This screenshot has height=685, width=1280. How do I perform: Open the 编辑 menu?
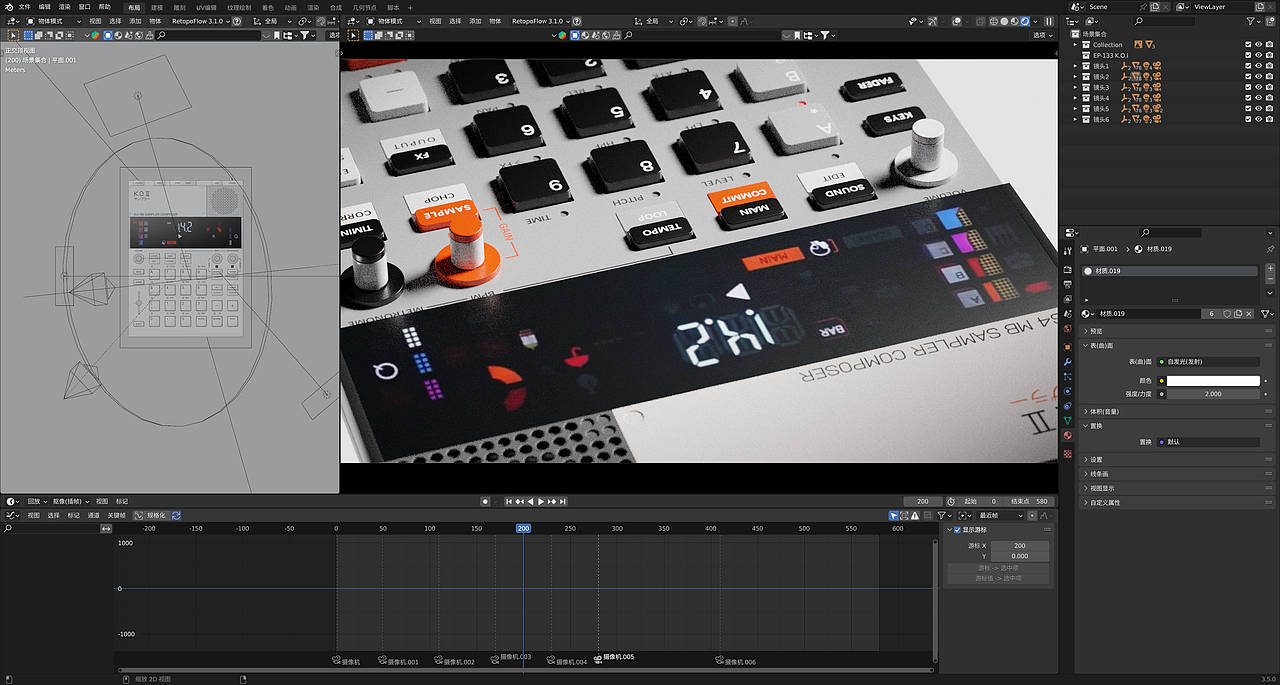pyautogui.click(x=45, y=6)
